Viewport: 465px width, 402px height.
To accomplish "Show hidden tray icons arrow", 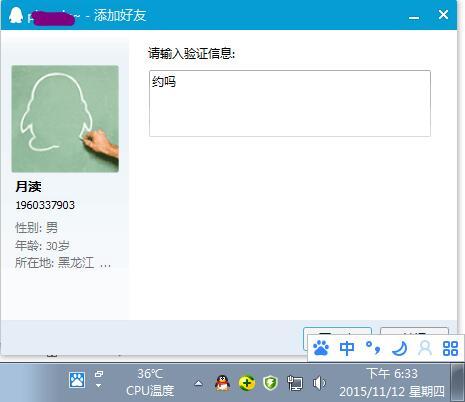I will pos(198,383).
